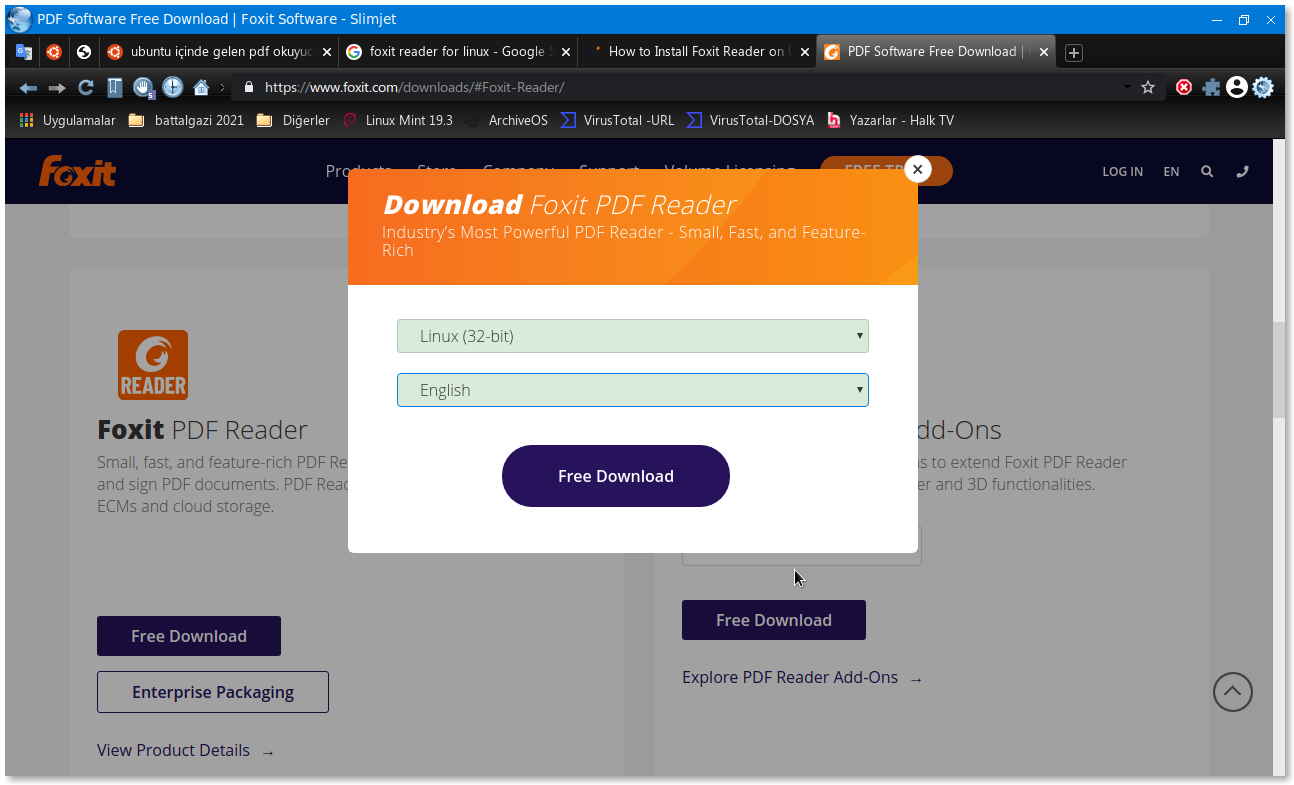Switch to the third pinned tab
This screenshot has width=1294, height=785.
(84, 51)
